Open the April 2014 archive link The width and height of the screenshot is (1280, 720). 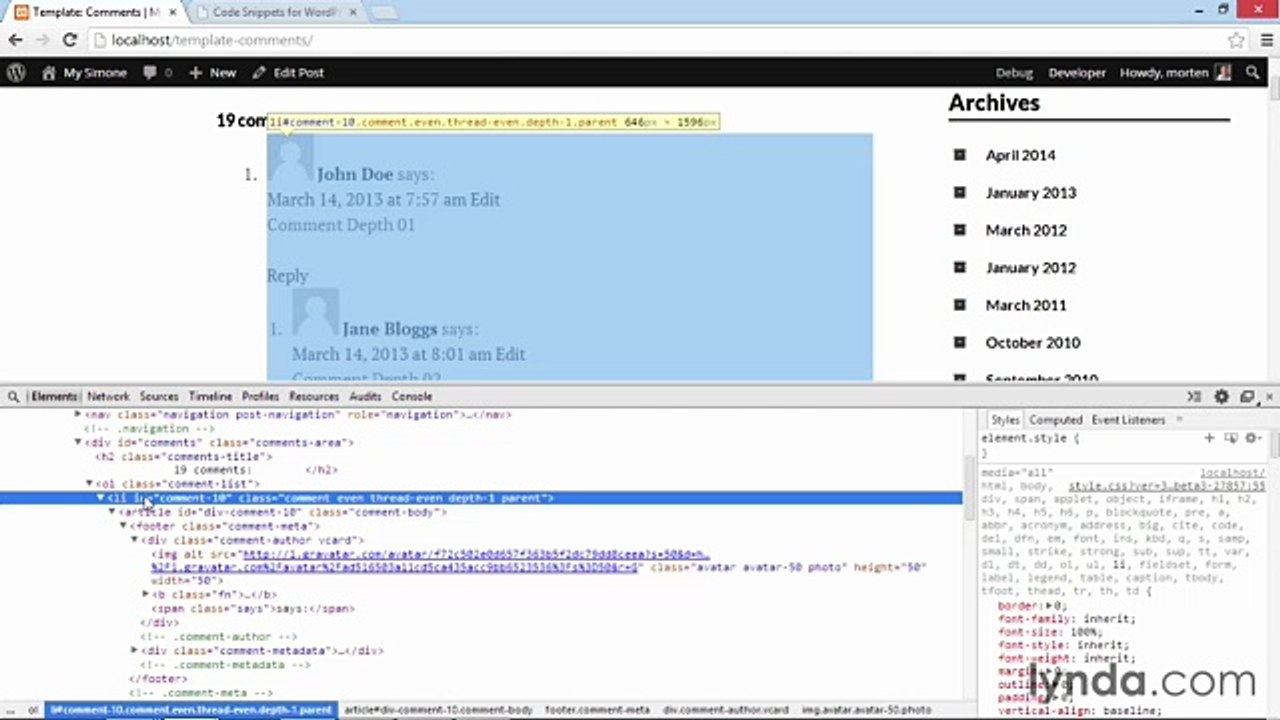[x=1020, y=155]
